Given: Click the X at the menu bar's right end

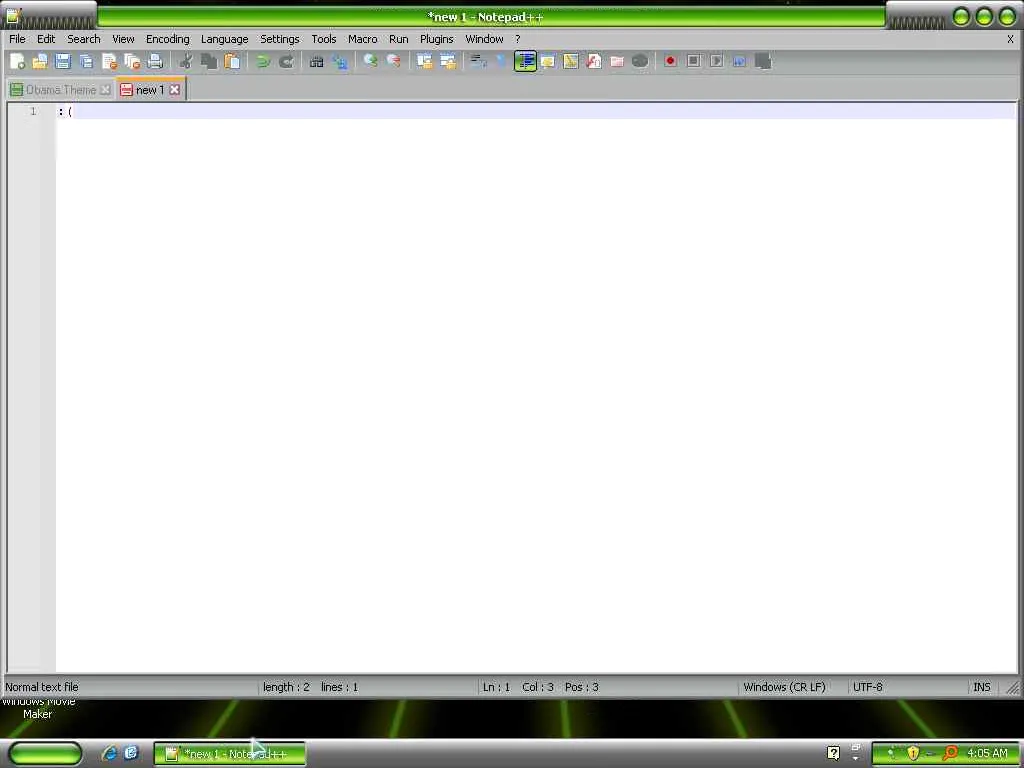Looking at the screenshot, I should point(1010,39).
